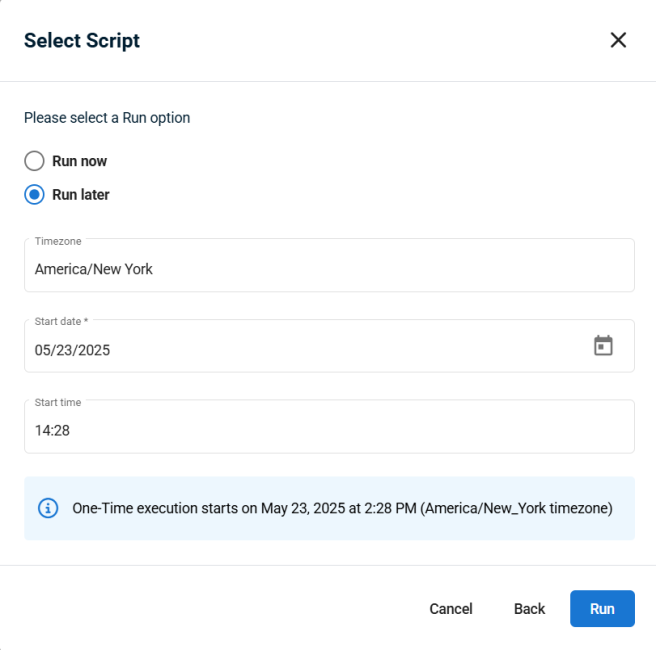Go Back to the previous step
Image resolution: width=656 pixels, height=650 pixels.
(x=529, y=609)
